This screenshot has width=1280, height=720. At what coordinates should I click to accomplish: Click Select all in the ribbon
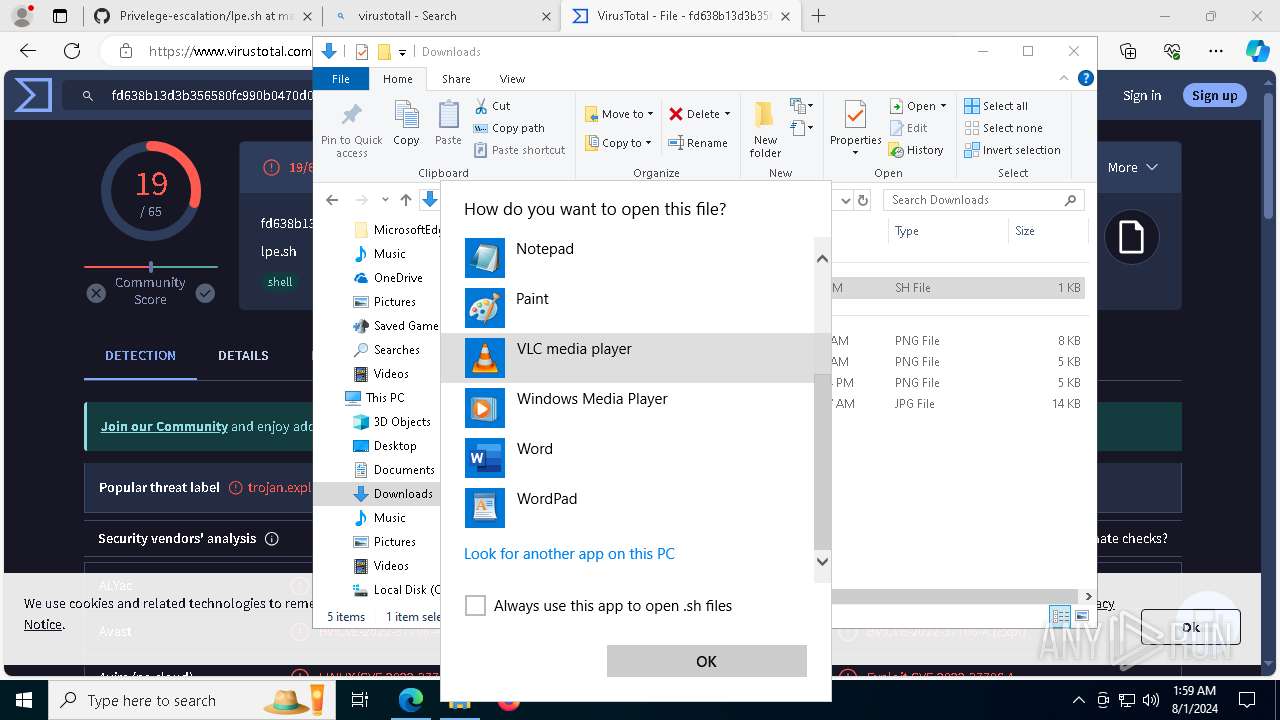[x=996, y=106]
